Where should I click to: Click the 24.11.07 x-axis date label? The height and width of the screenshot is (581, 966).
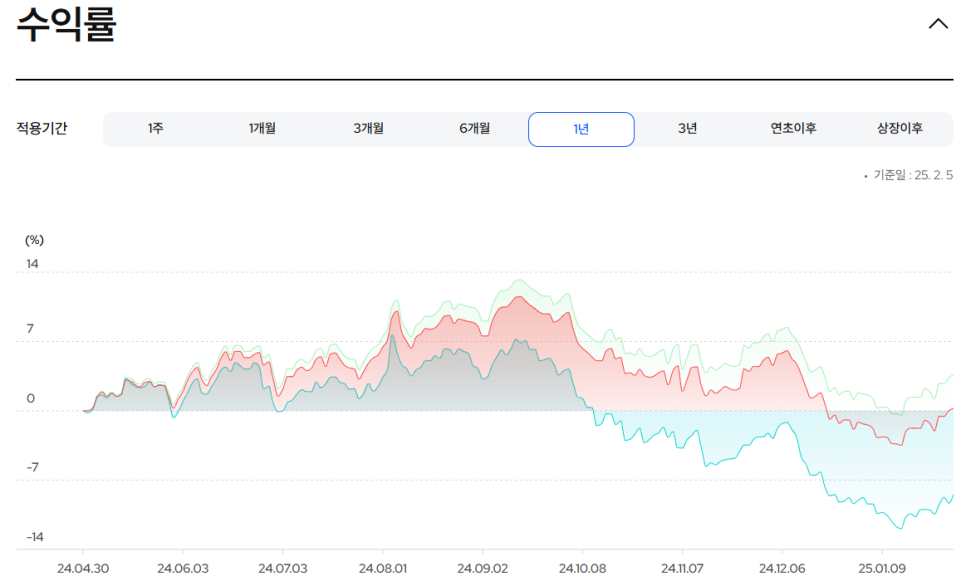(682, 568)
